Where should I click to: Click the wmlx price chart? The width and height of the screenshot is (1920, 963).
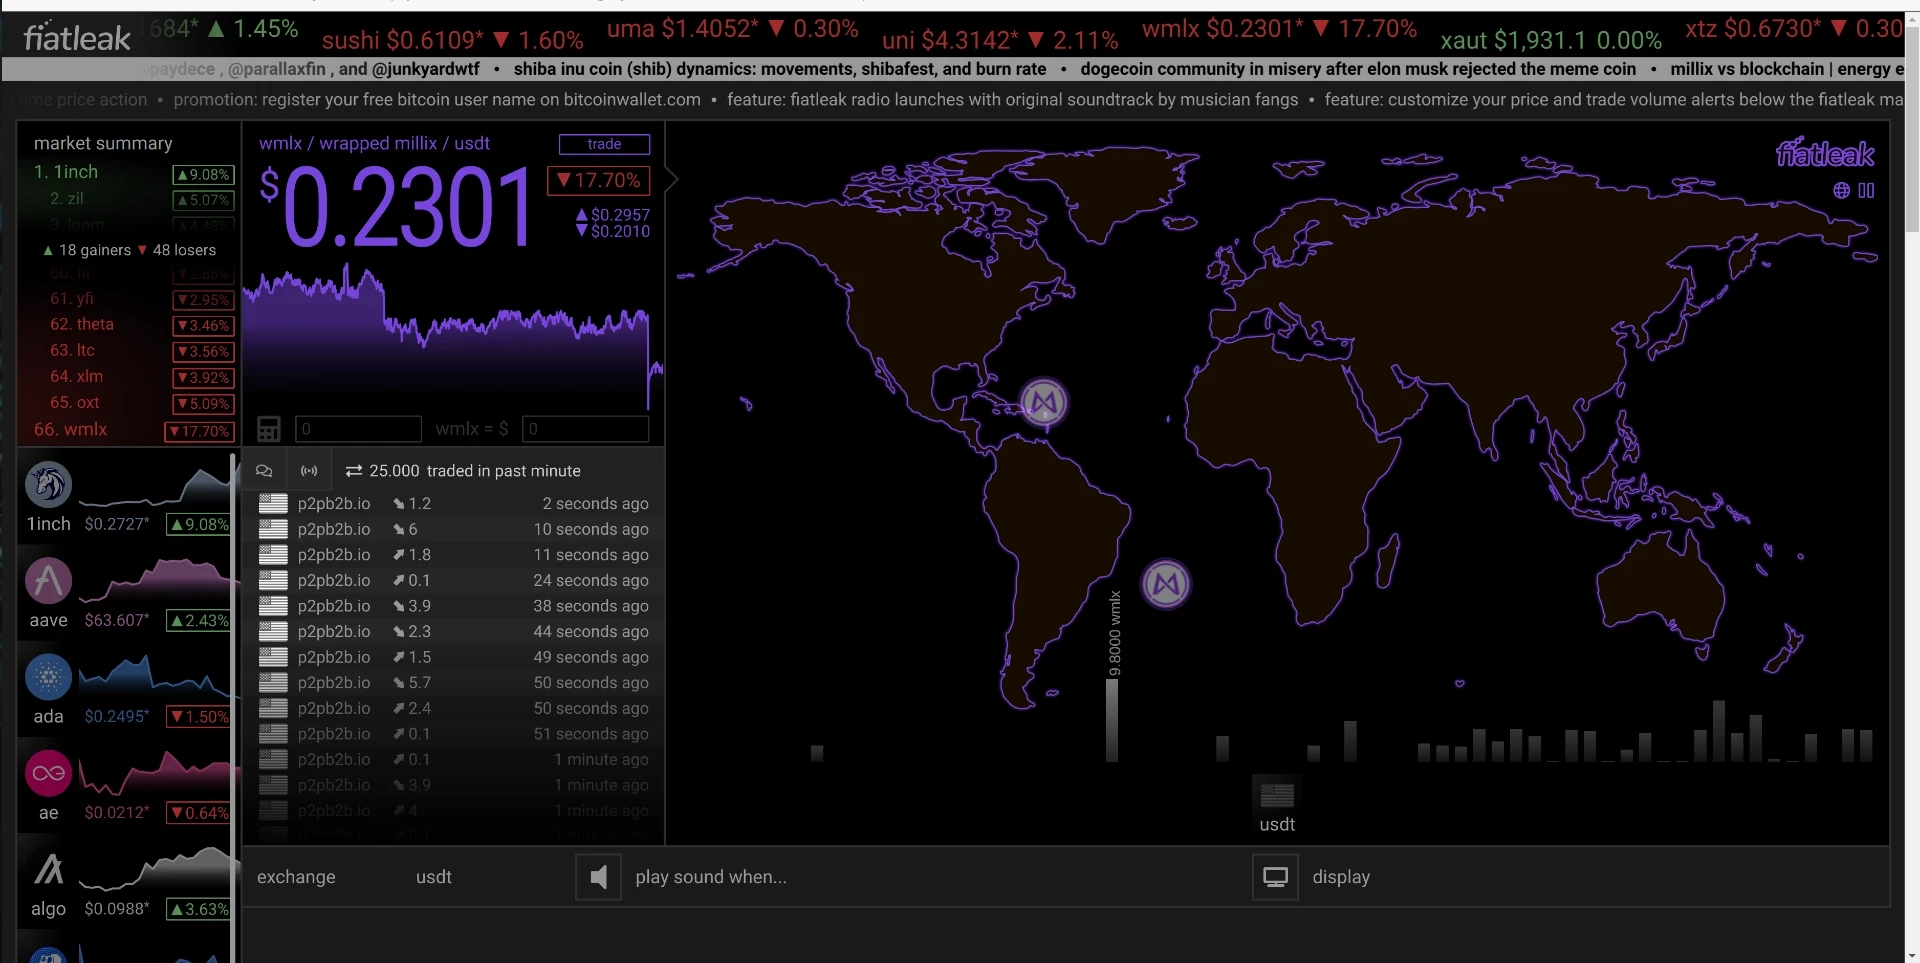click(x=453, y=336)
